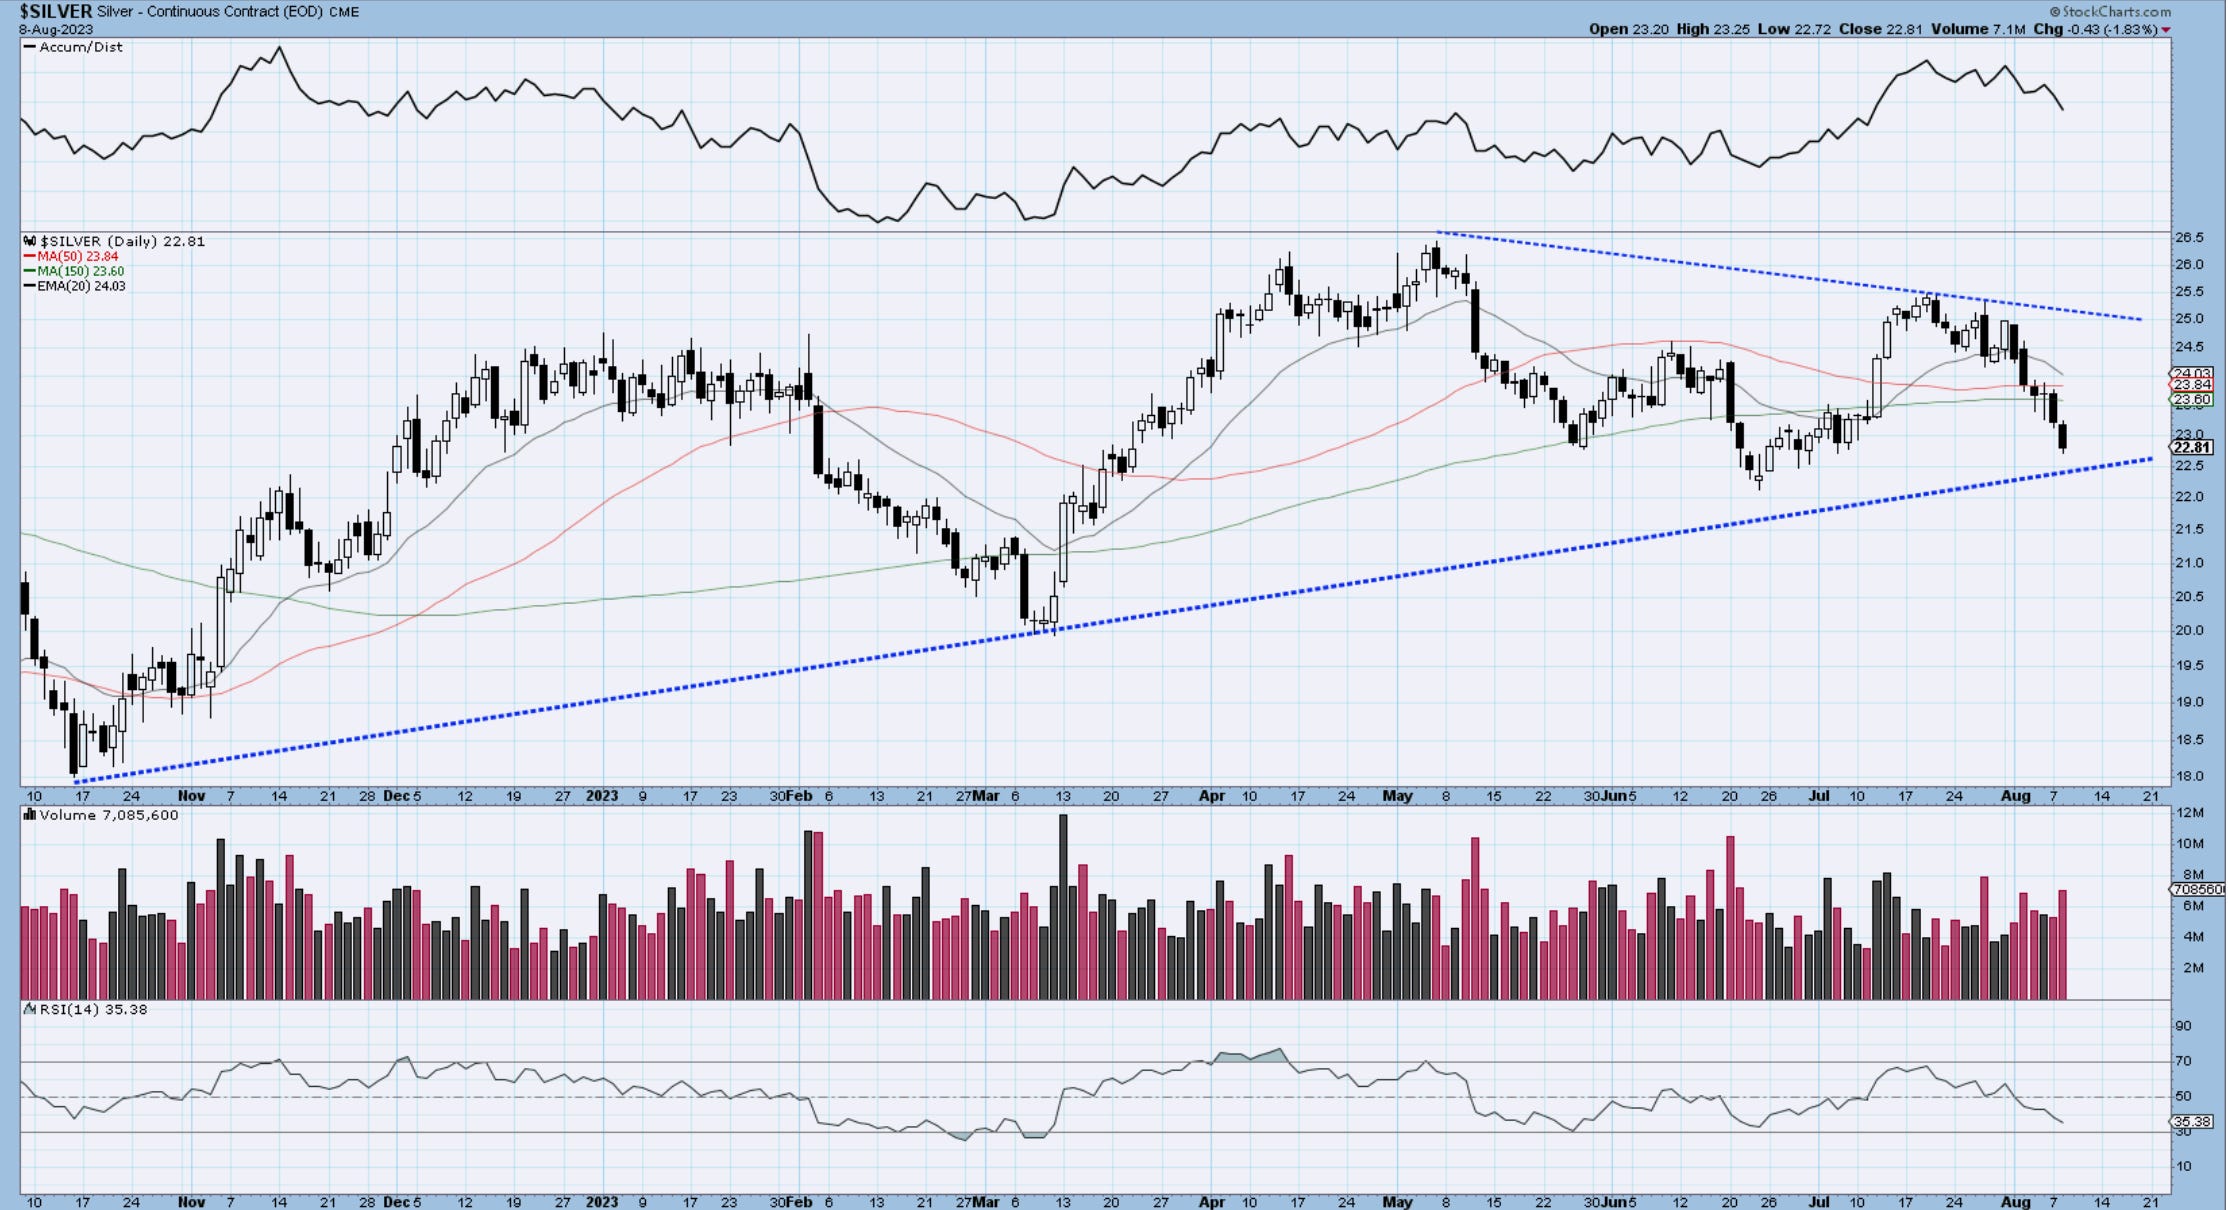Click the 2023 year marker on time axis
The width and height of the screenshot is (2228, 1210).
(x=602, y=796)
